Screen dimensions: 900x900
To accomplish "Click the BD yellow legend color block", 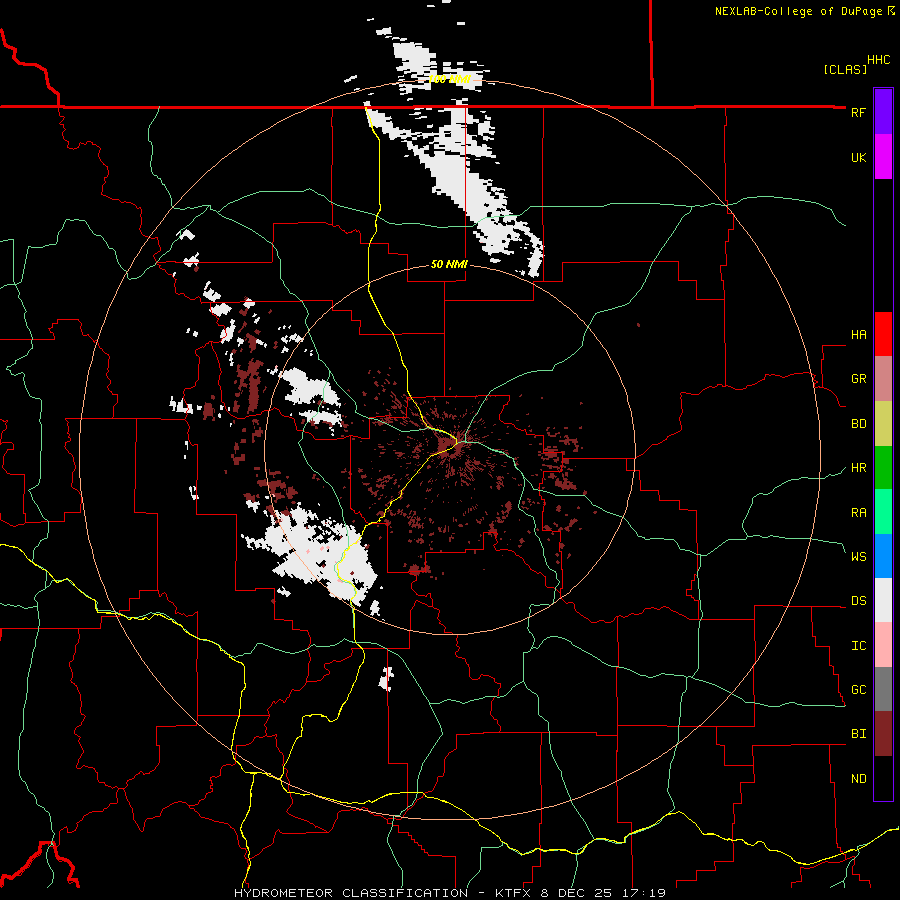I will pyautogui.click(x=883, y=424).
